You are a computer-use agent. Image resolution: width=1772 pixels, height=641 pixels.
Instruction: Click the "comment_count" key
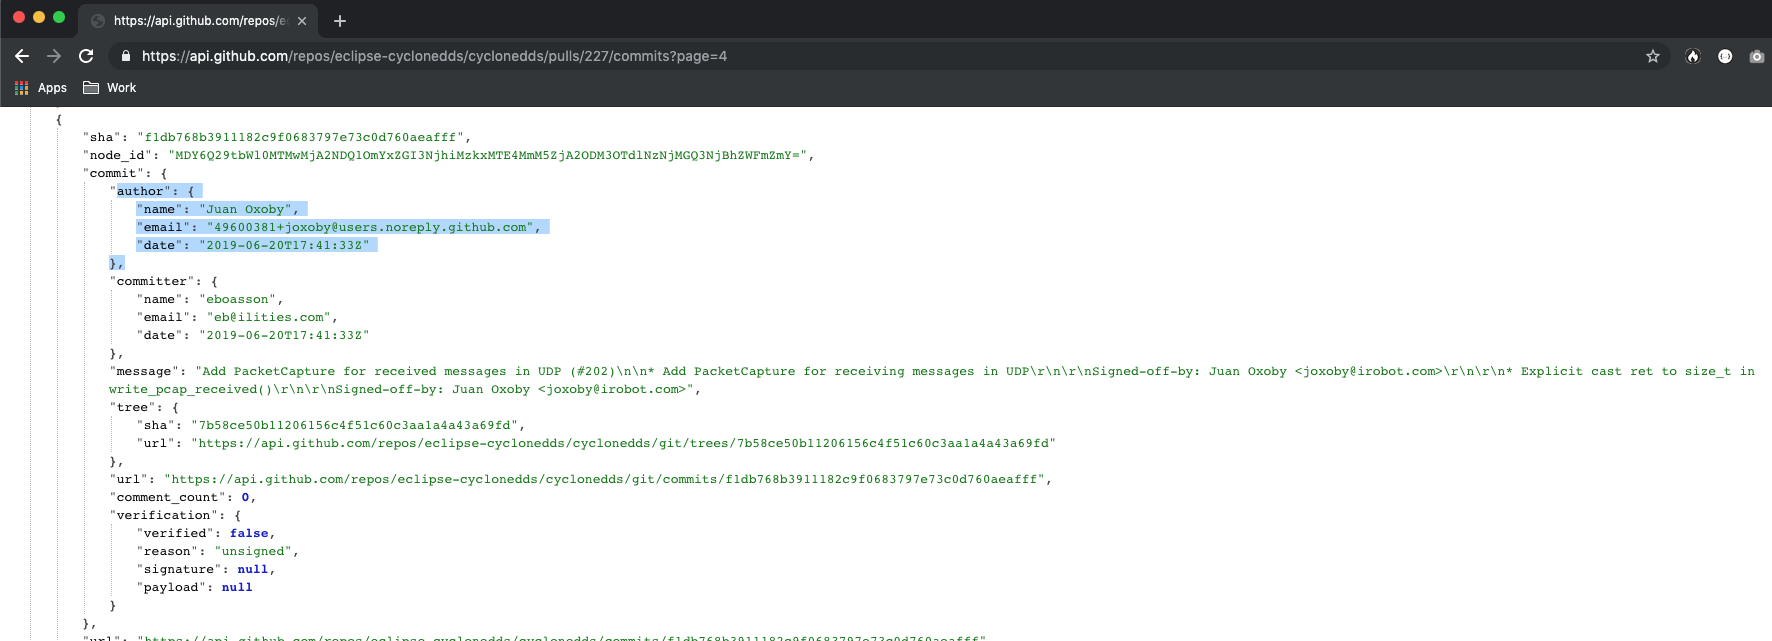(x=167, y=497)
